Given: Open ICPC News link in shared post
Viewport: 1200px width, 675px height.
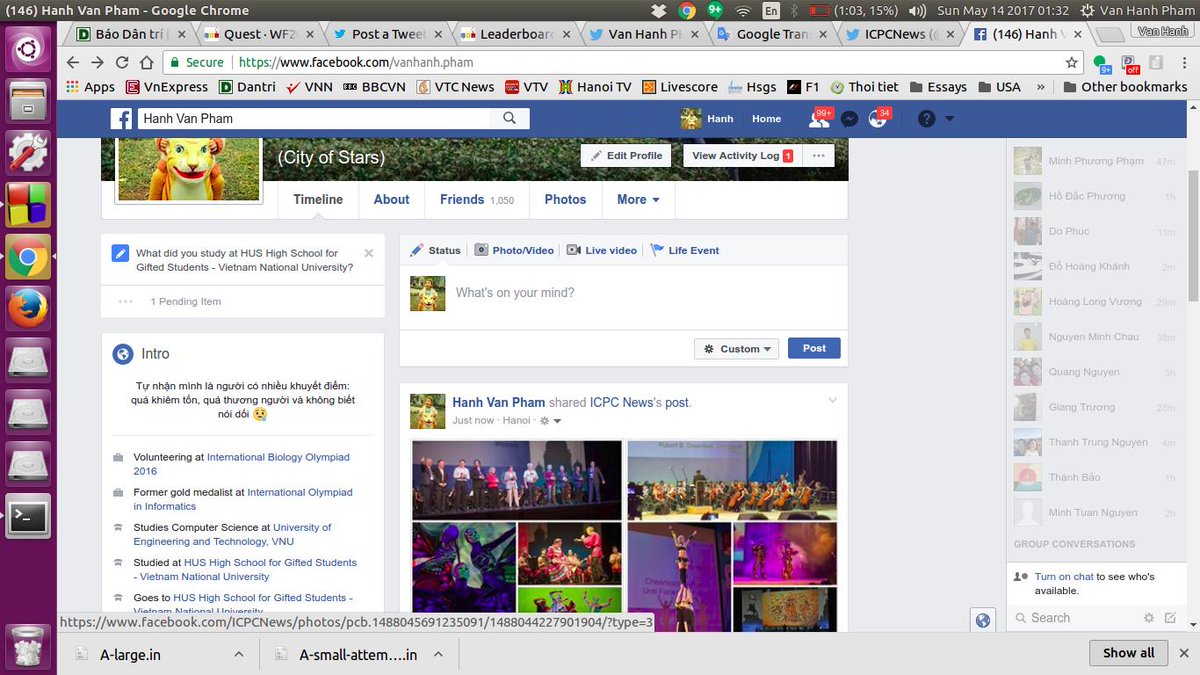Looking at the screenshot, I should tap(621, 402).
